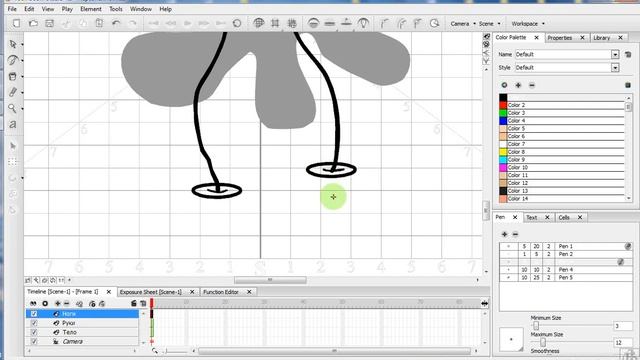Select the Paint bucket tool
This screenshot has width=640, height=360.
pos(13,76)
